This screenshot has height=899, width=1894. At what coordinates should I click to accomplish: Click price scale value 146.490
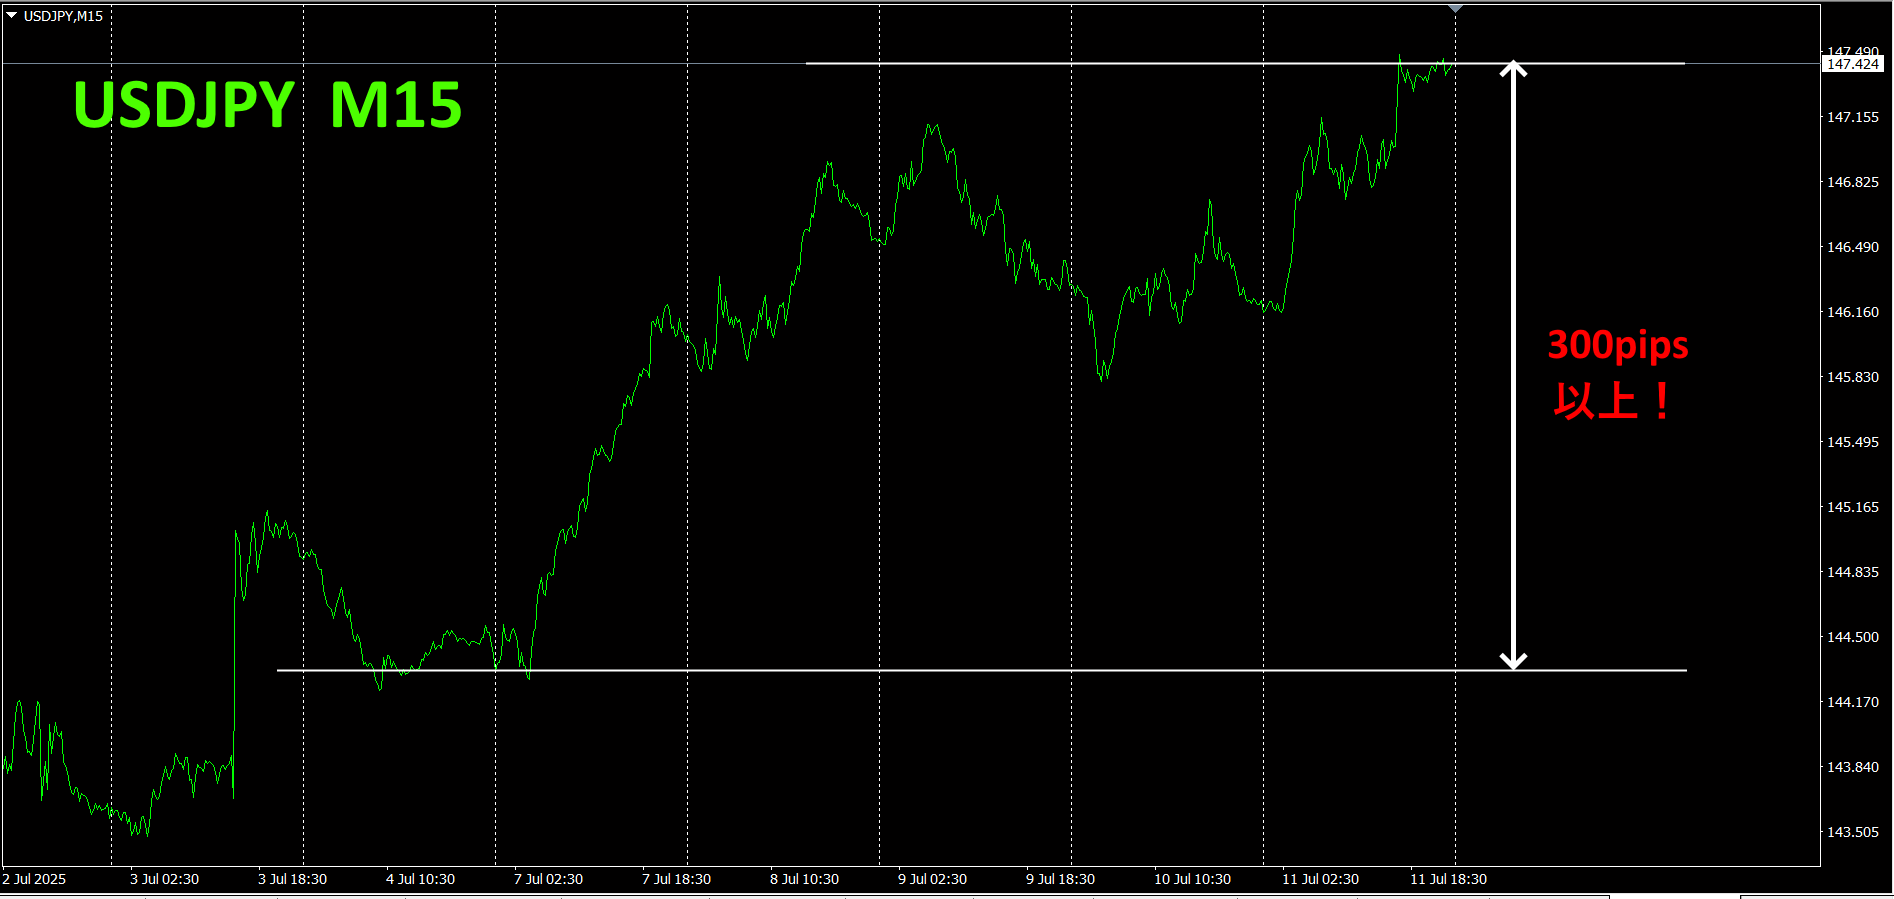1853,247
